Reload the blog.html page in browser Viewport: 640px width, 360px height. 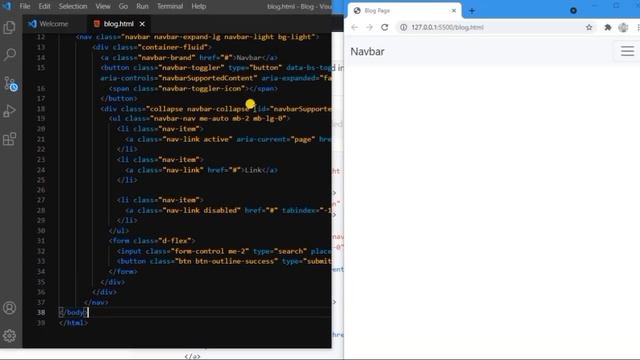pyautogui.click(x=384, y=27)
